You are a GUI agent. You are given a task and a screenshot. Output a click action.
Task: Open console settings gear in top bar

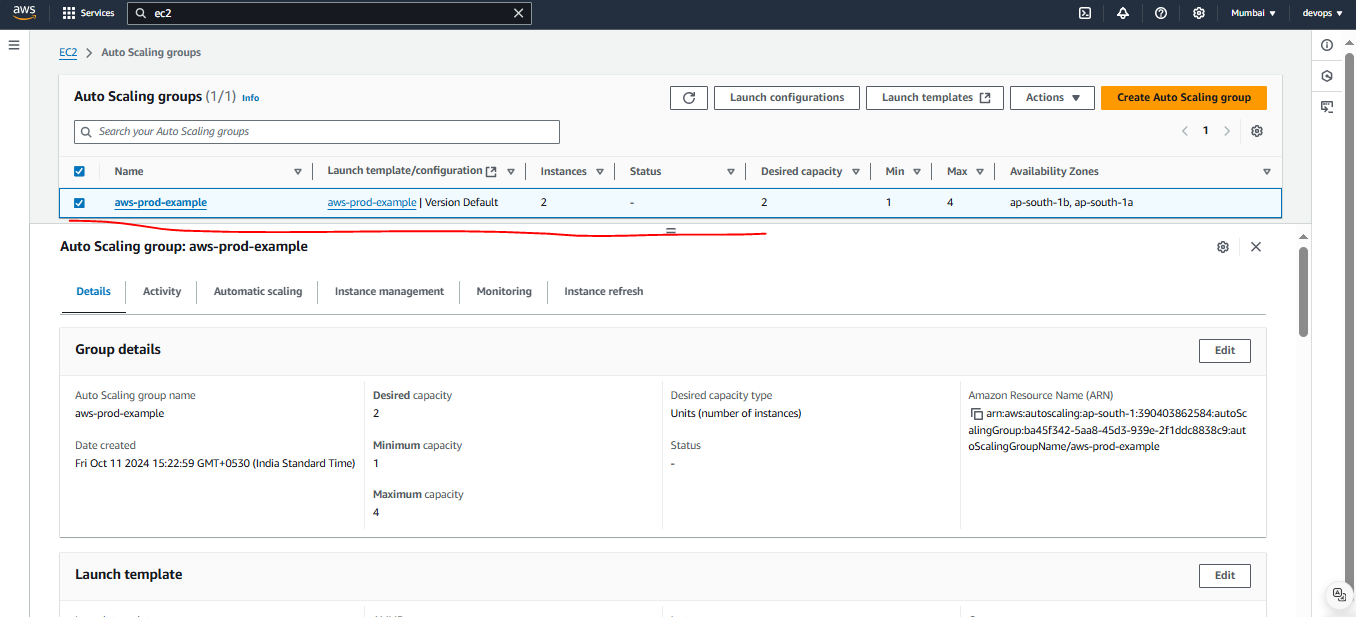click(1199, 13)
